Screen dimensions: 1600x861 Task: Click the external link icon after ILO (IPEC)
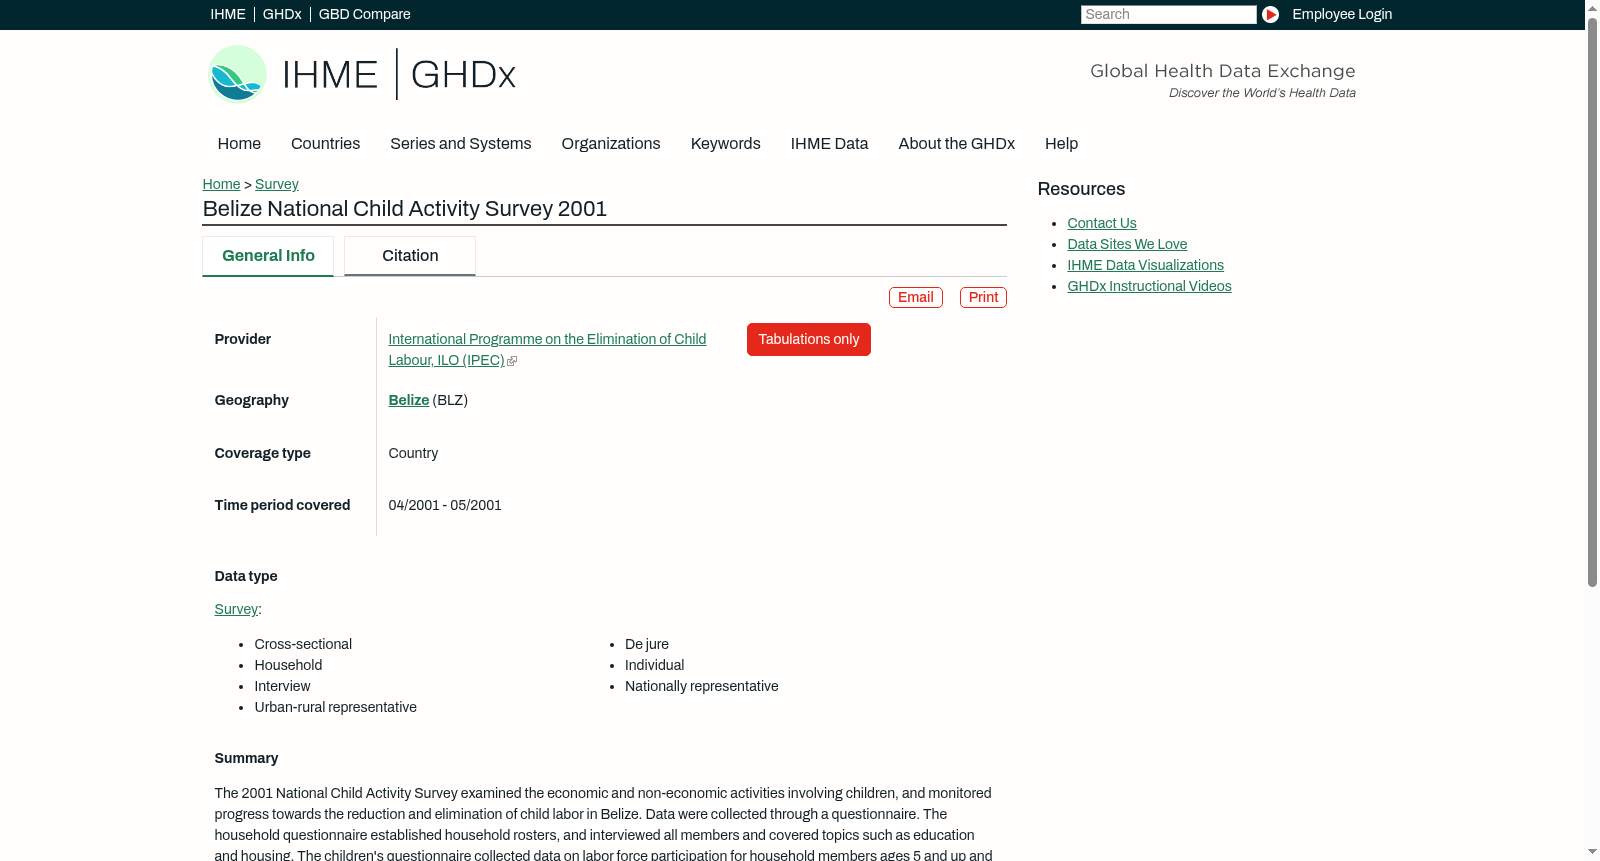(512, 361)
